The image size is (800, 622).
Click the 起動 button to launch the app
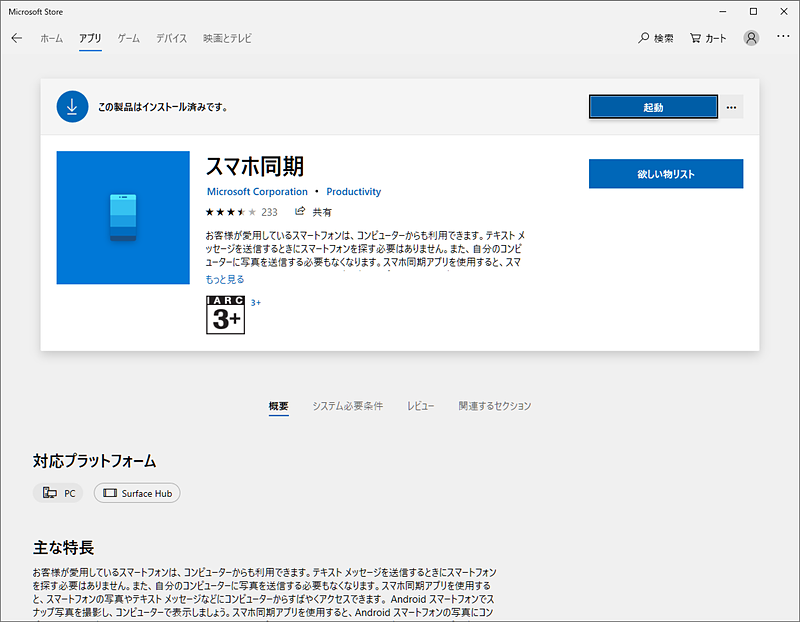tap(653, 106)
